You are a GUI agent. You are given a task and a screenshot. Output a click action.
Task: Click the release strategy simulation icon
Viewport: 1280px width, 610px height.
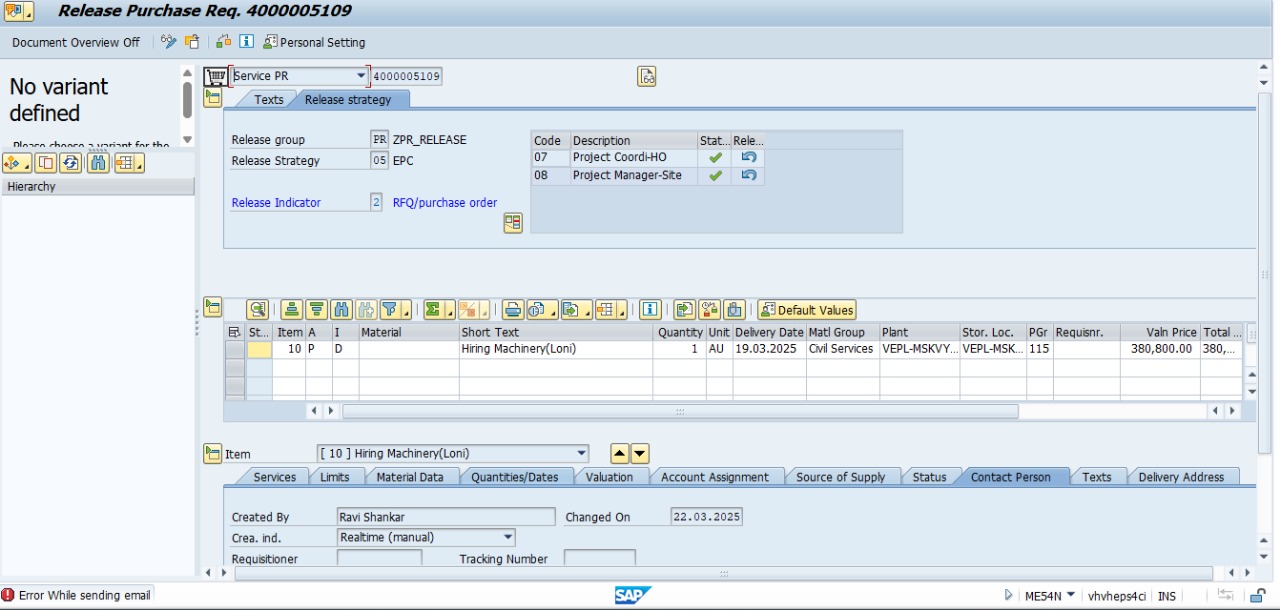coord(513,223)
